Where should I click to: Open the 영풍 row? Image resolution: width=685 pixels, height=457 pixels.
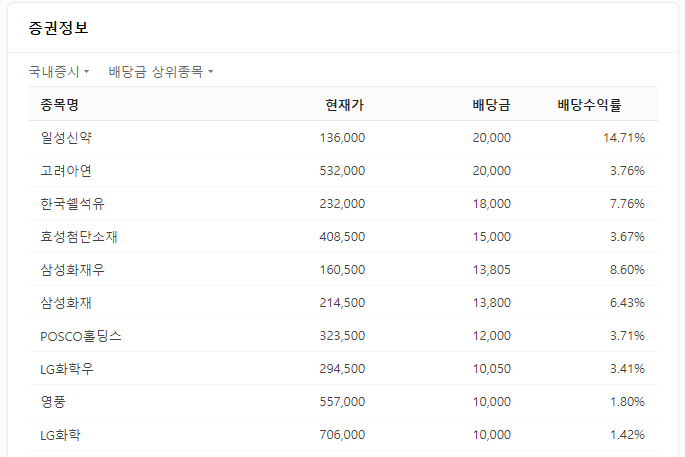343,402
